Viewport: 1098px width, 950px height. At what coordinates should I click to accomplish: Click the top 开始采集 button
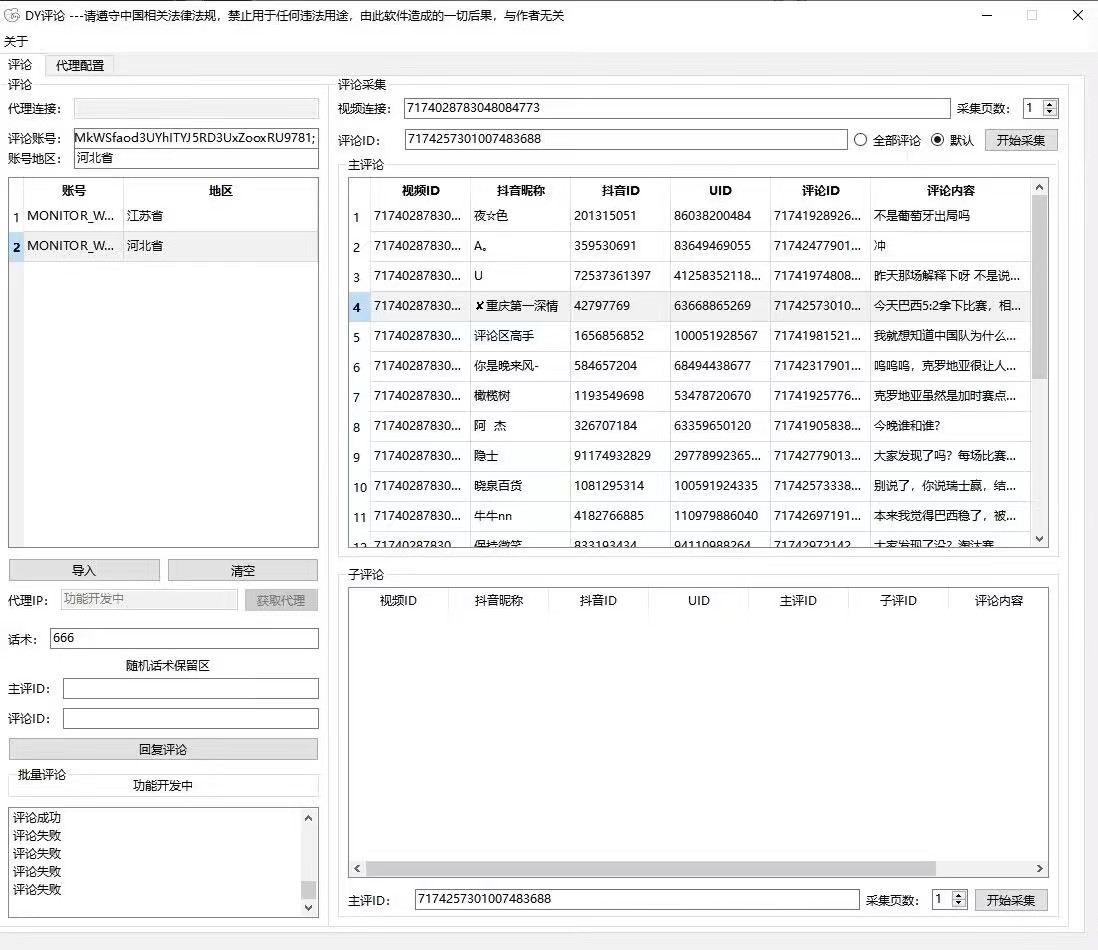click(x=1020, y=140)
